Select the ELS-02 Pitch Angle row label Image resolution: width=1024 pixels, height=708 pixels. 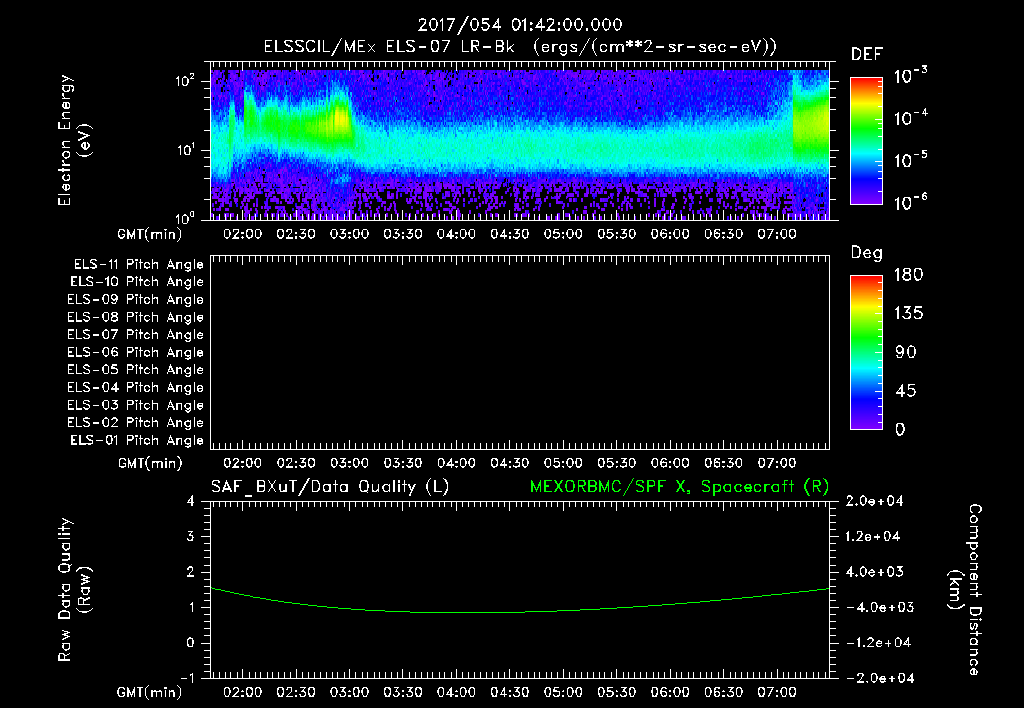(x=136, y=423)
